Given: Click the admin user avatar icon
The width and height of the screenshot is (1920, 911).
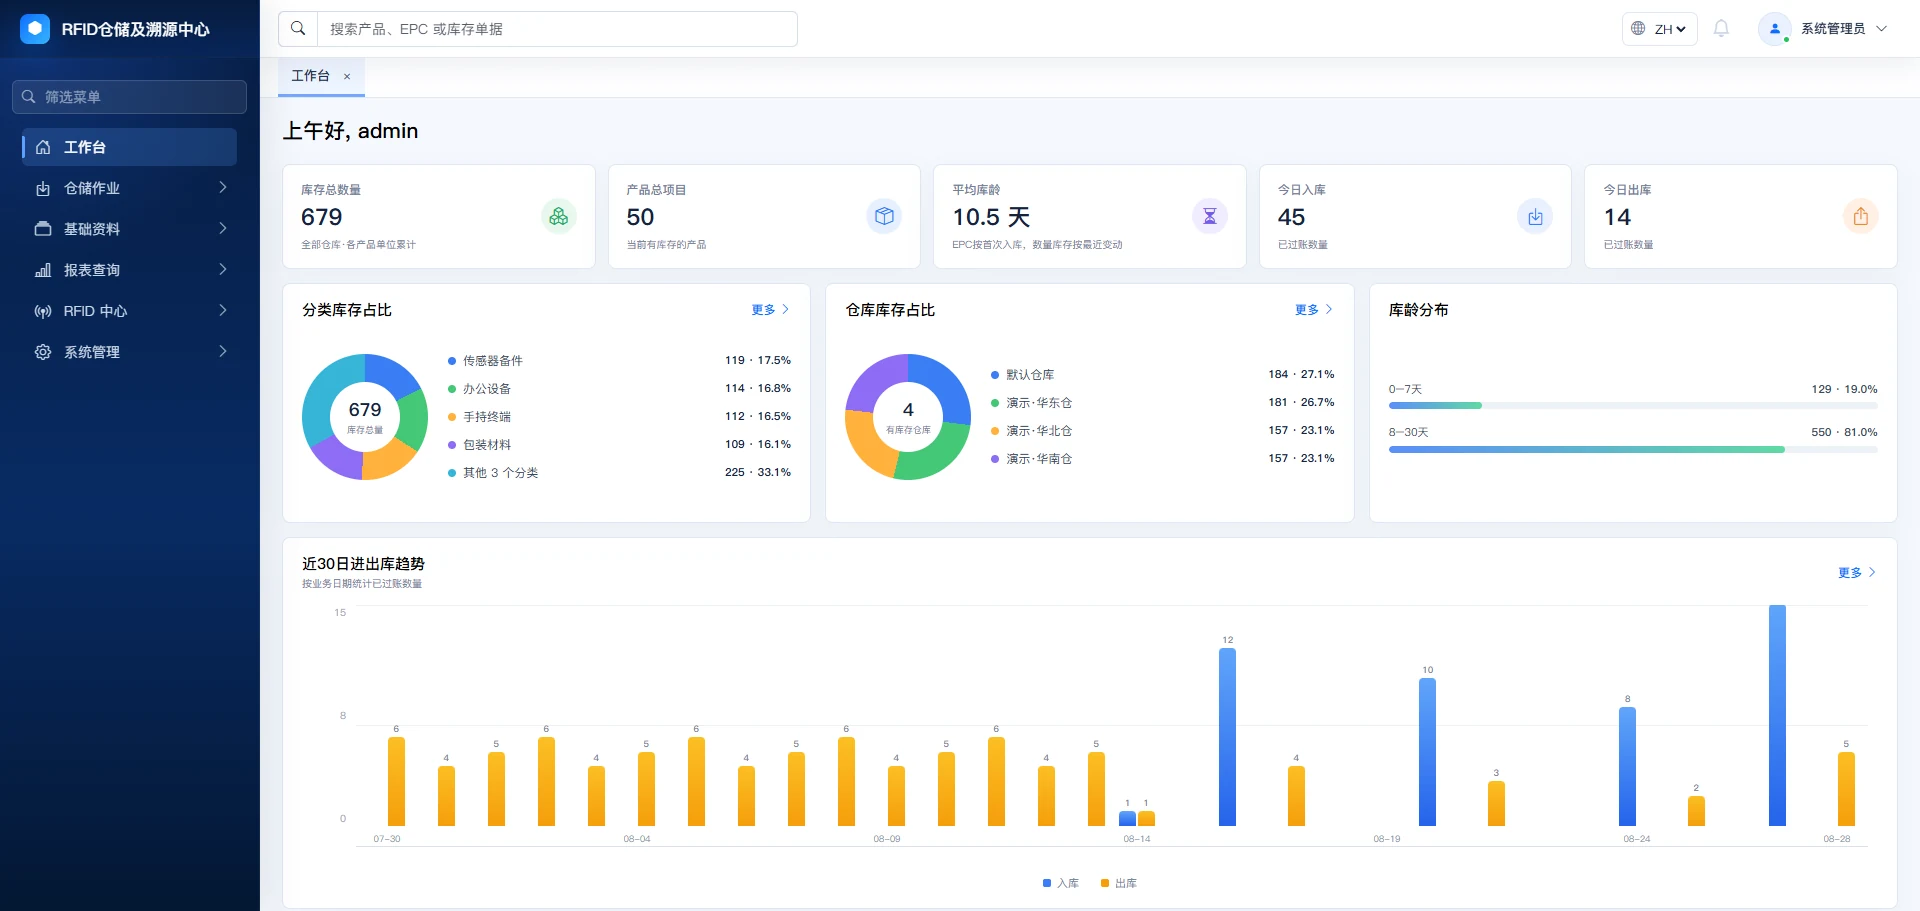Looking at the screenshot, I should click(1774, 29).
